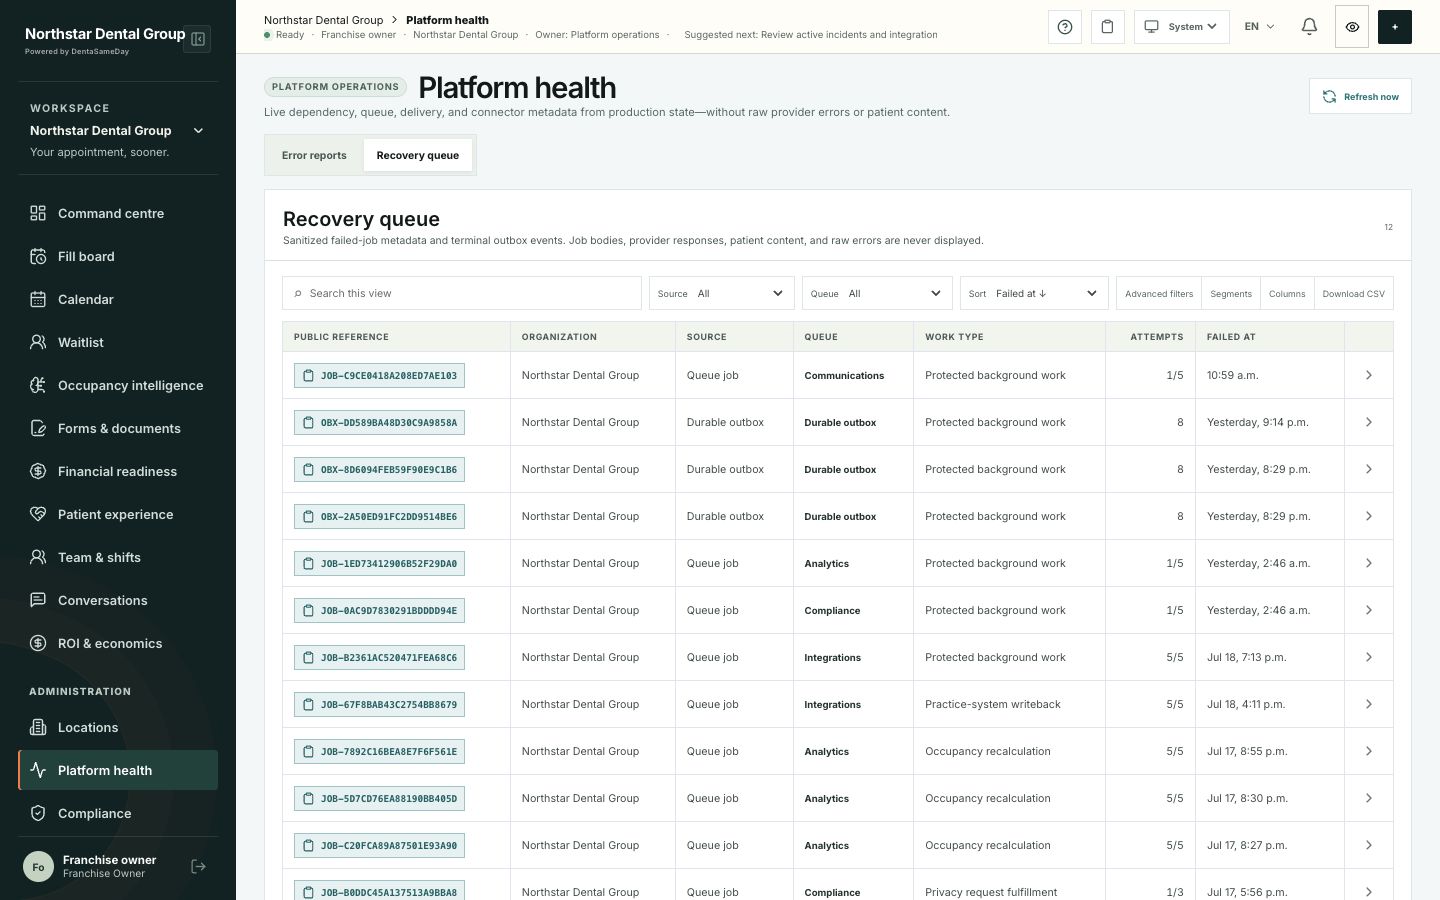Viewport: 1440px width, 900px height.
Task: Select Platform health in sidebar
Action: (118, 770)
